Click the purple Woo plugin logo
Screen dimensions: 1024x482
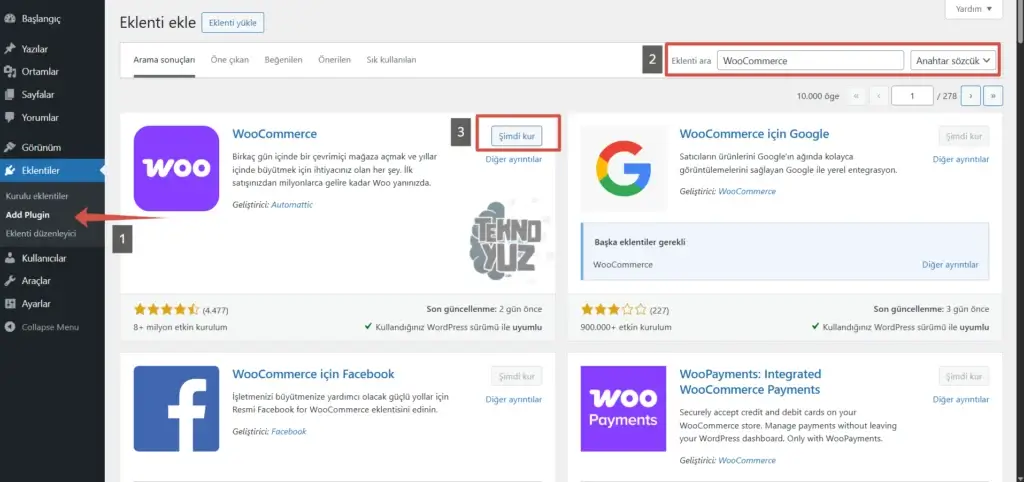[x=176, y=168]
